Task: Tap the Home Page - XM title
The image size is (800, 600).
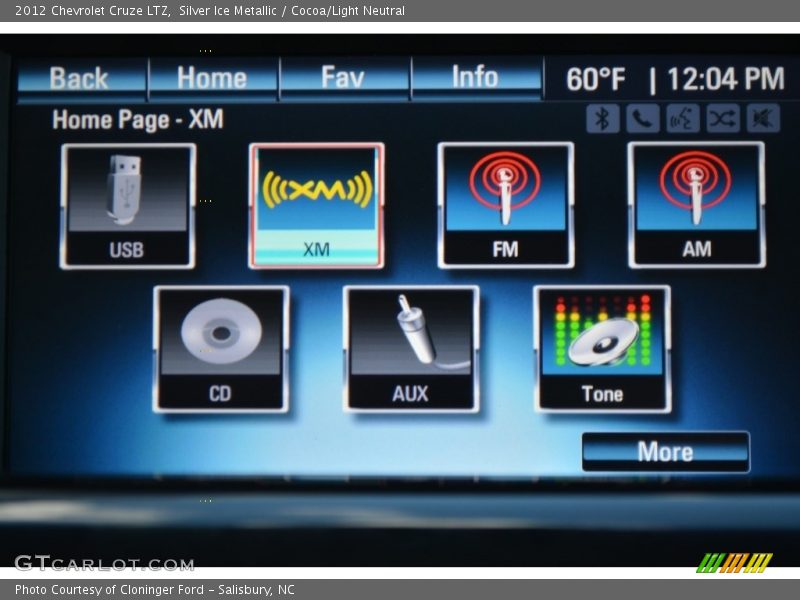Action: 138,120
